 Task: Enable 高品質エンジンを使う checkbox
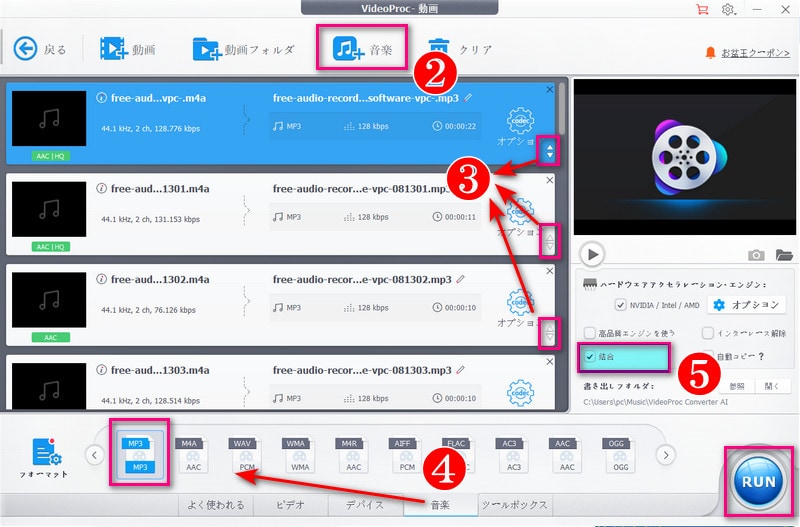[x=590, y=333]
